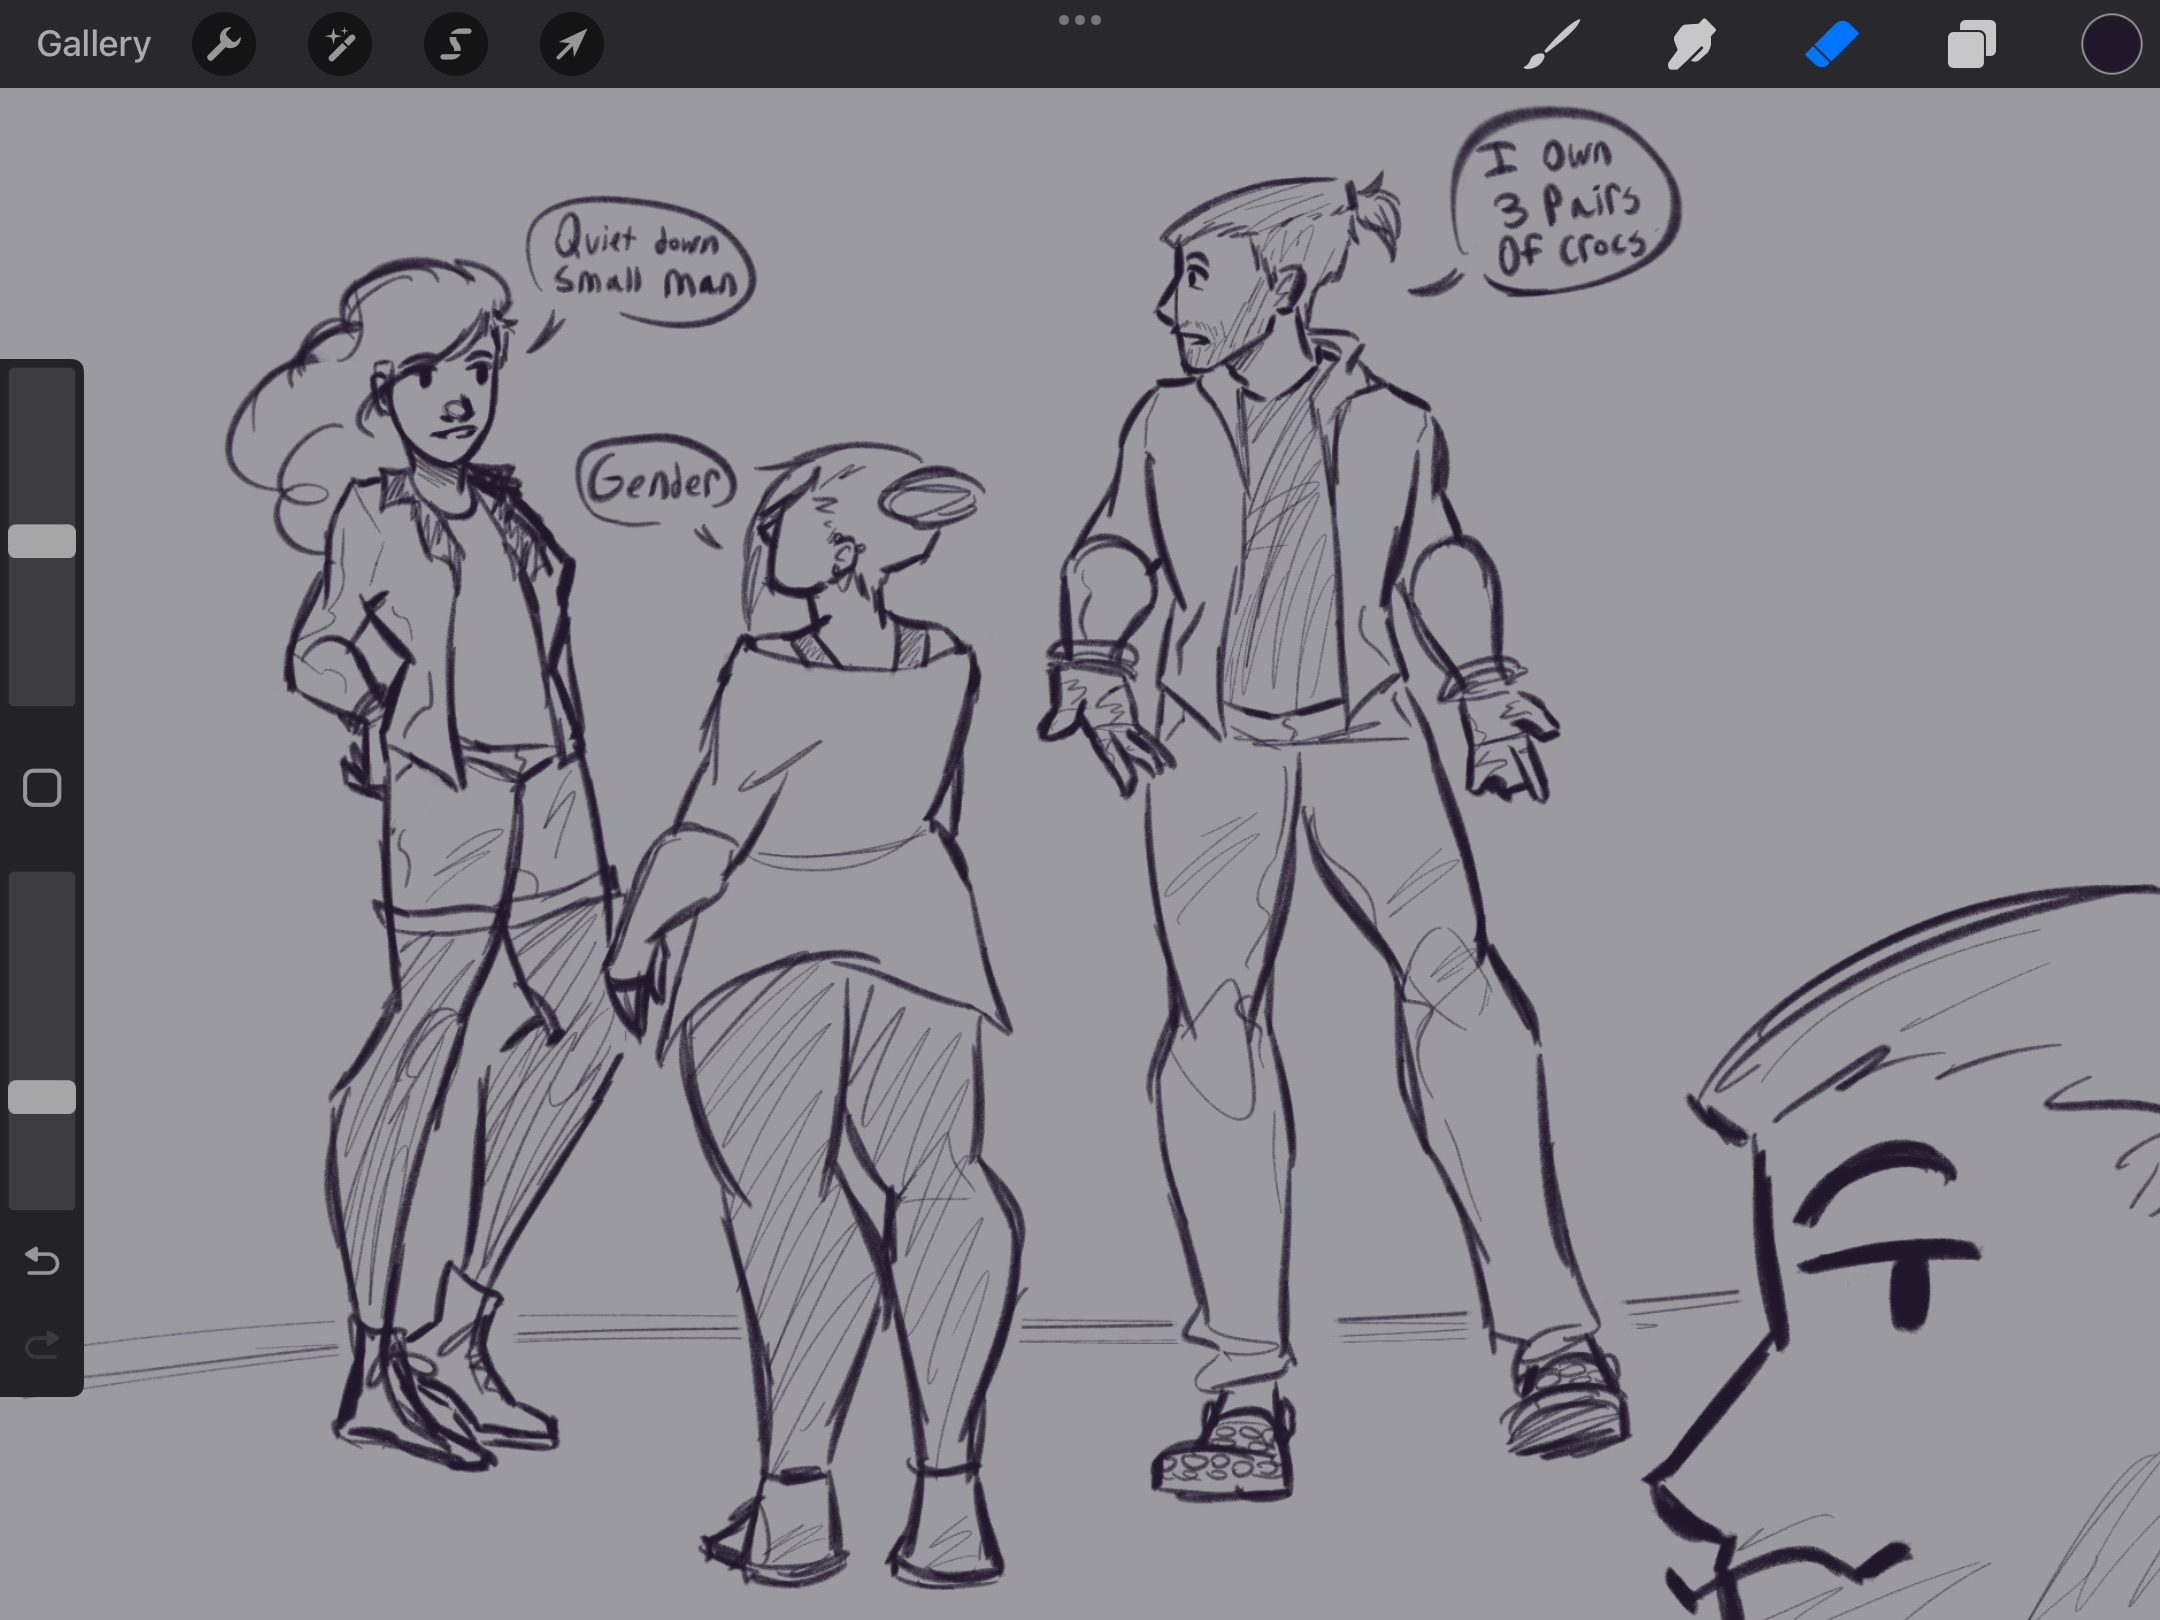Select the Paint brush tool
The height and width of the screenshot is (1620, 2160).
coord(1552,44)
